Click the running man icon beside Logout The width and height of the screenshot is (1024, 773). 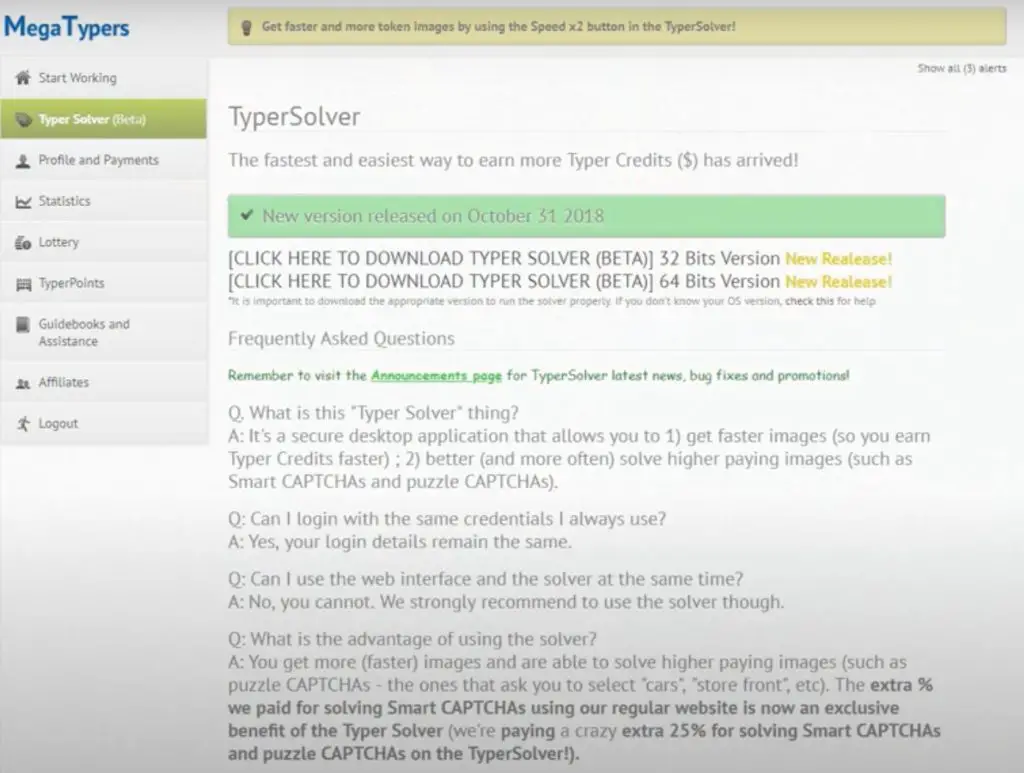[24, 424]
